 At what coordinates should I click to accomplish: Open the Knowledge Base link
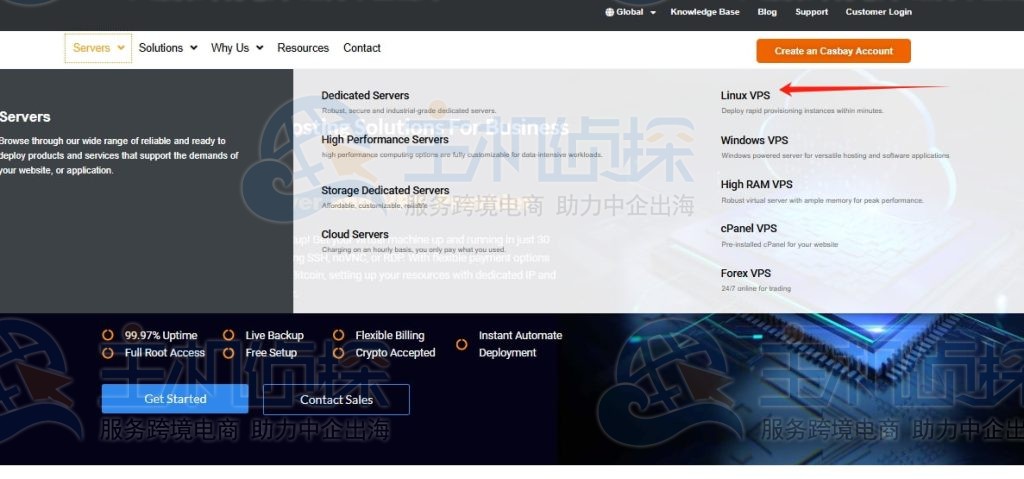pyautogui.click(x=705, y=12)
